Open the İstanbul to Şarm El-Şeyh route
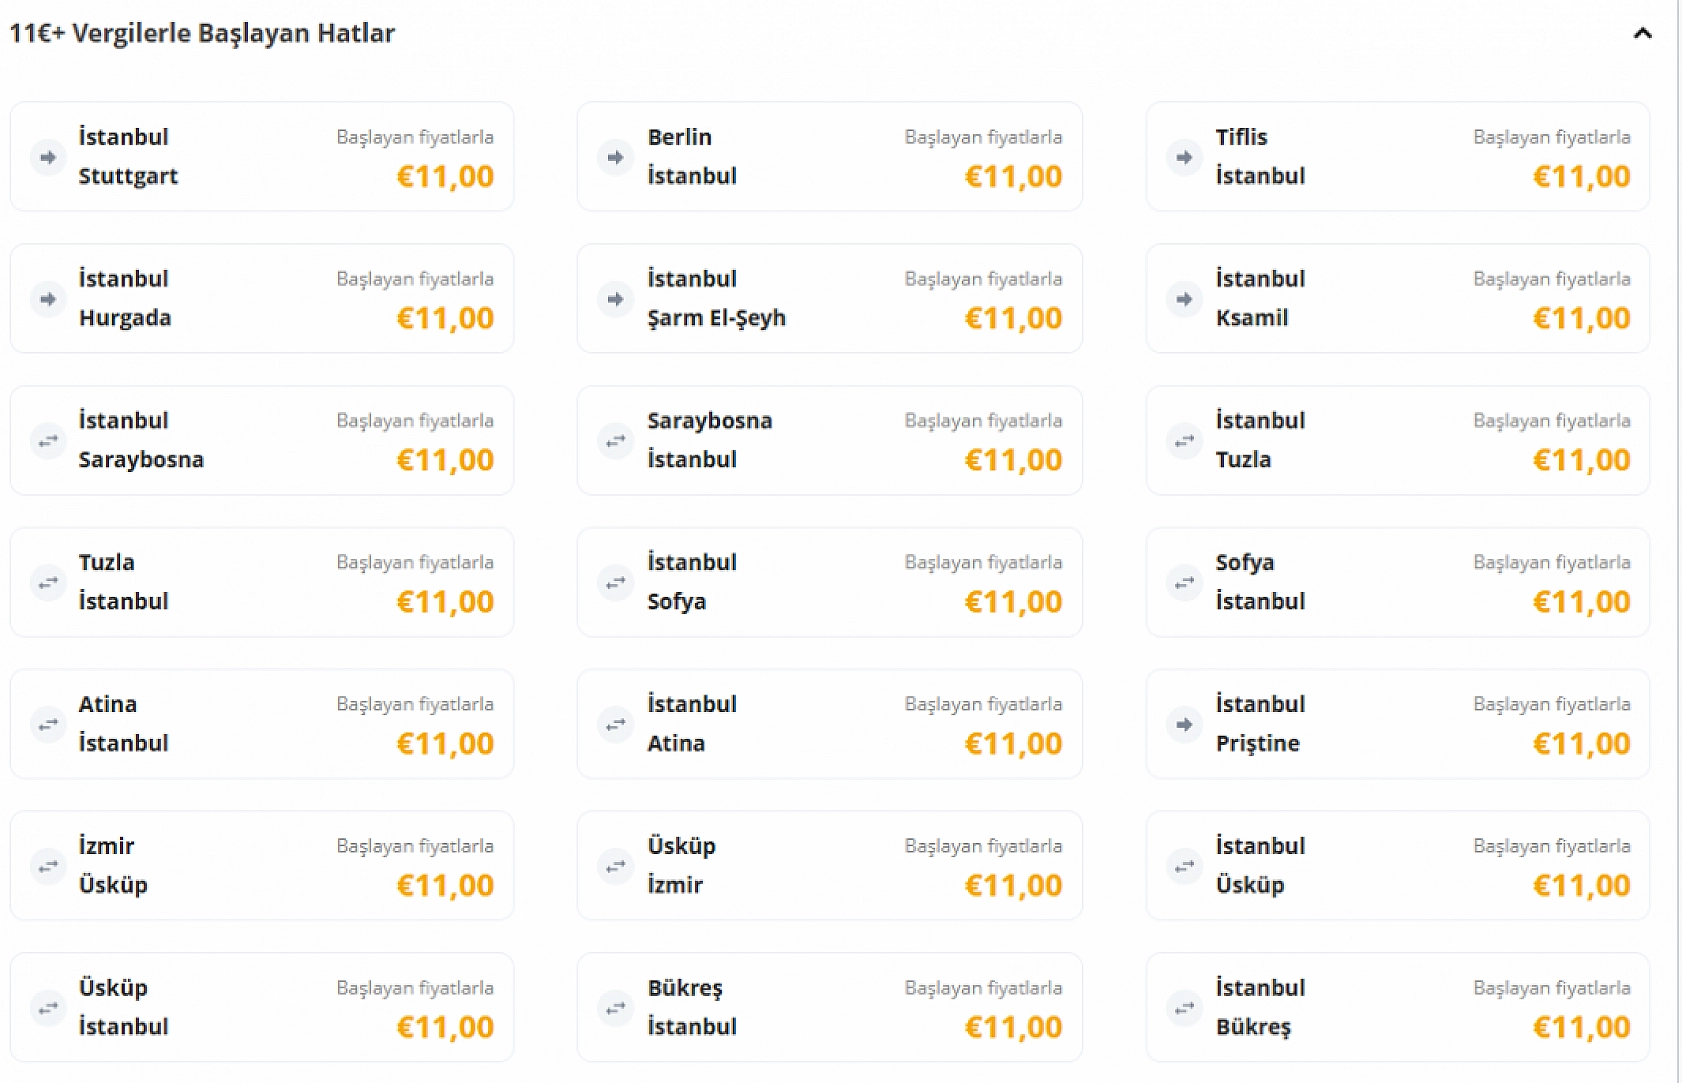The image size is (1682, 1083). coord(829,299)
